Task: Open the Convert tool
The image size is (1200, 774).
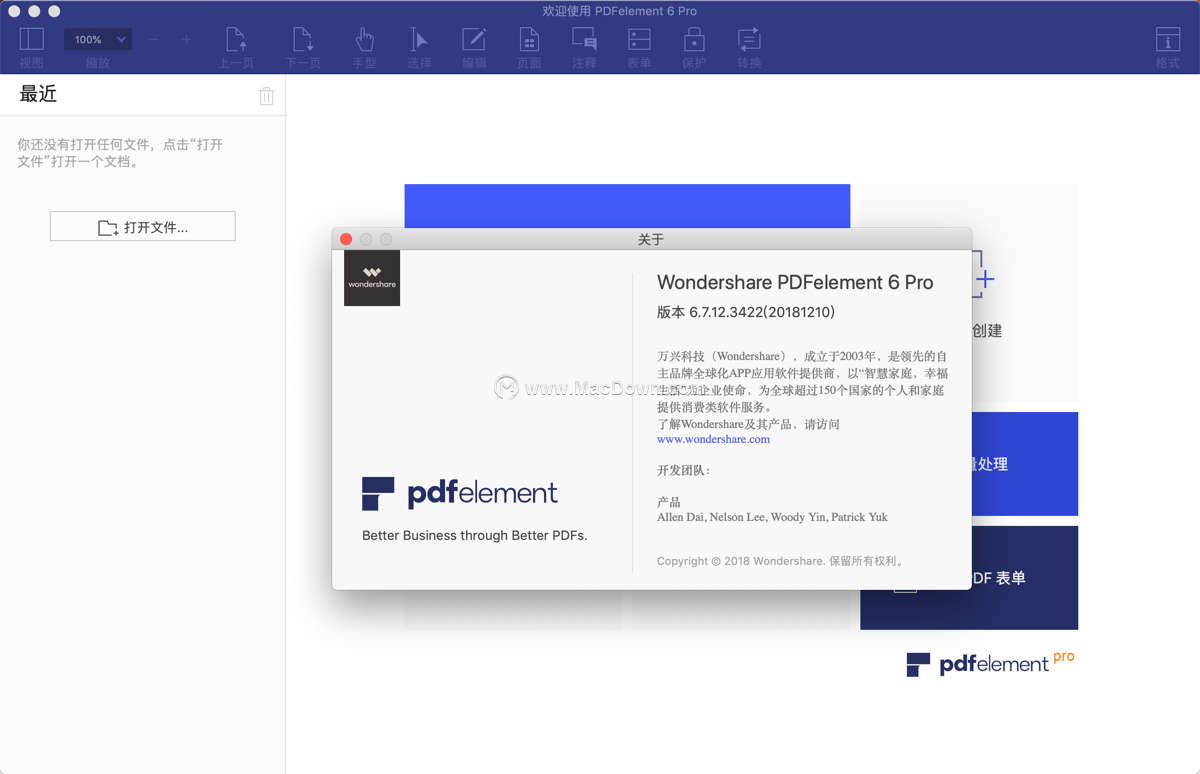Action: 749,40
